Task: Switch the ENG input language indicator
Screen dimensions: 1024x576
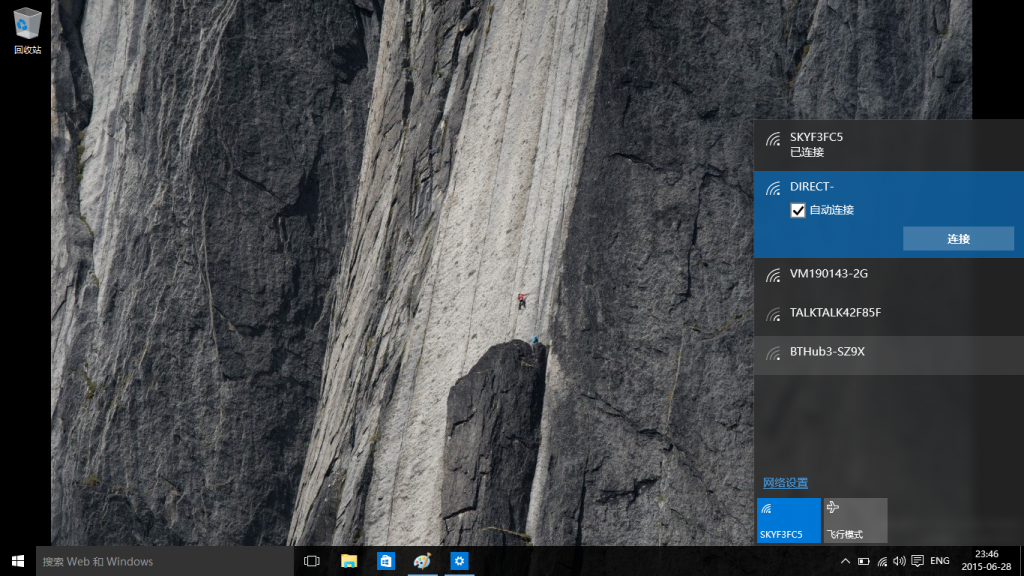Action: pyautogui.click(x=940, y=561)
